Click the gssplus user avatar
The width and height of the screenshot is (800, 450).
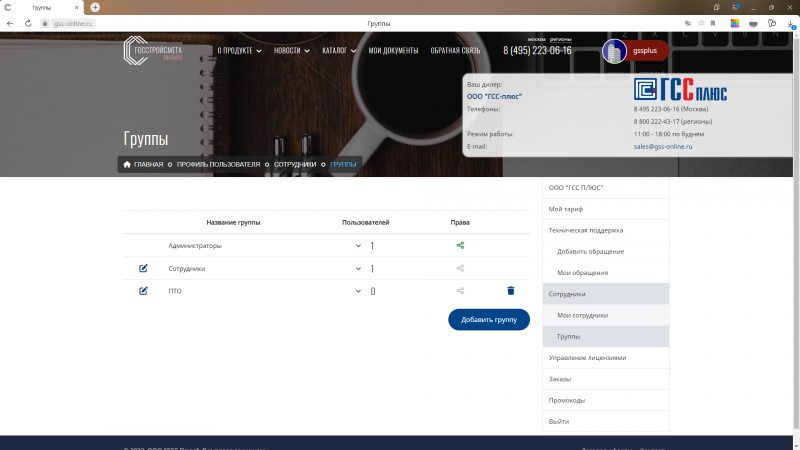(x=614, y=51)
